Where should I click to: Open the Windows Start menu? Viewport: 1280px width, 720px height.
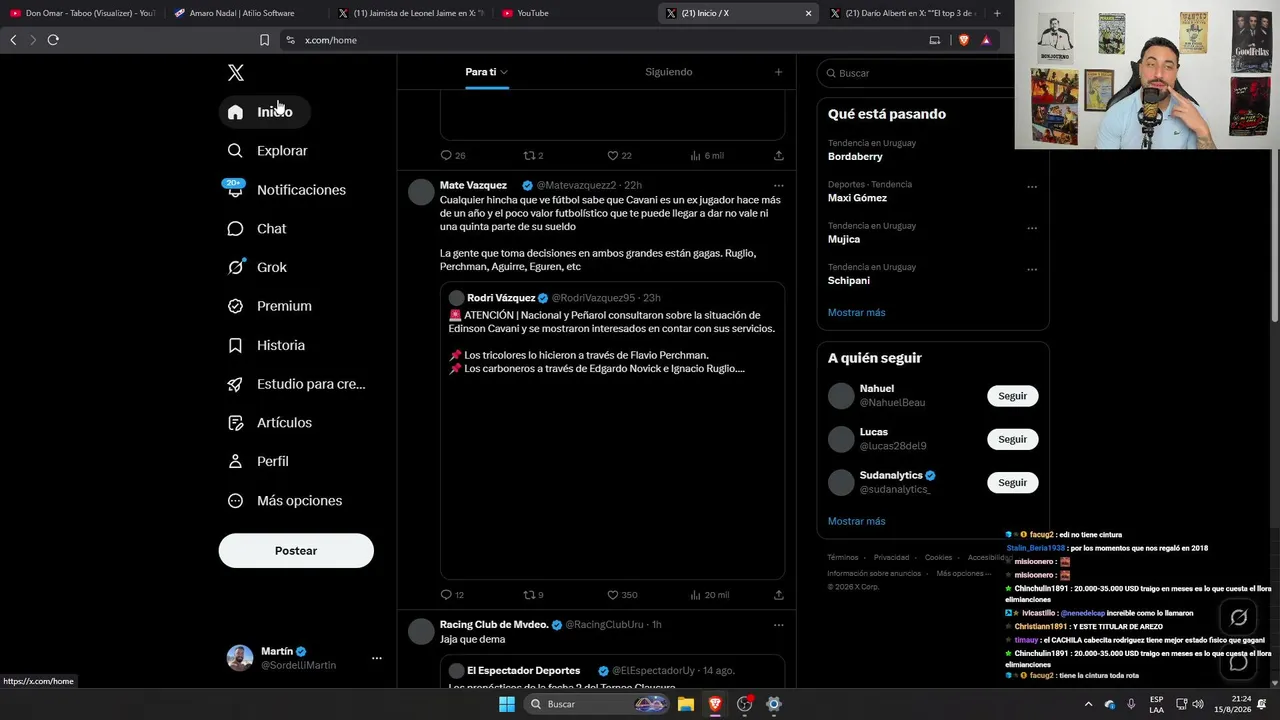(x=507, y=704)
